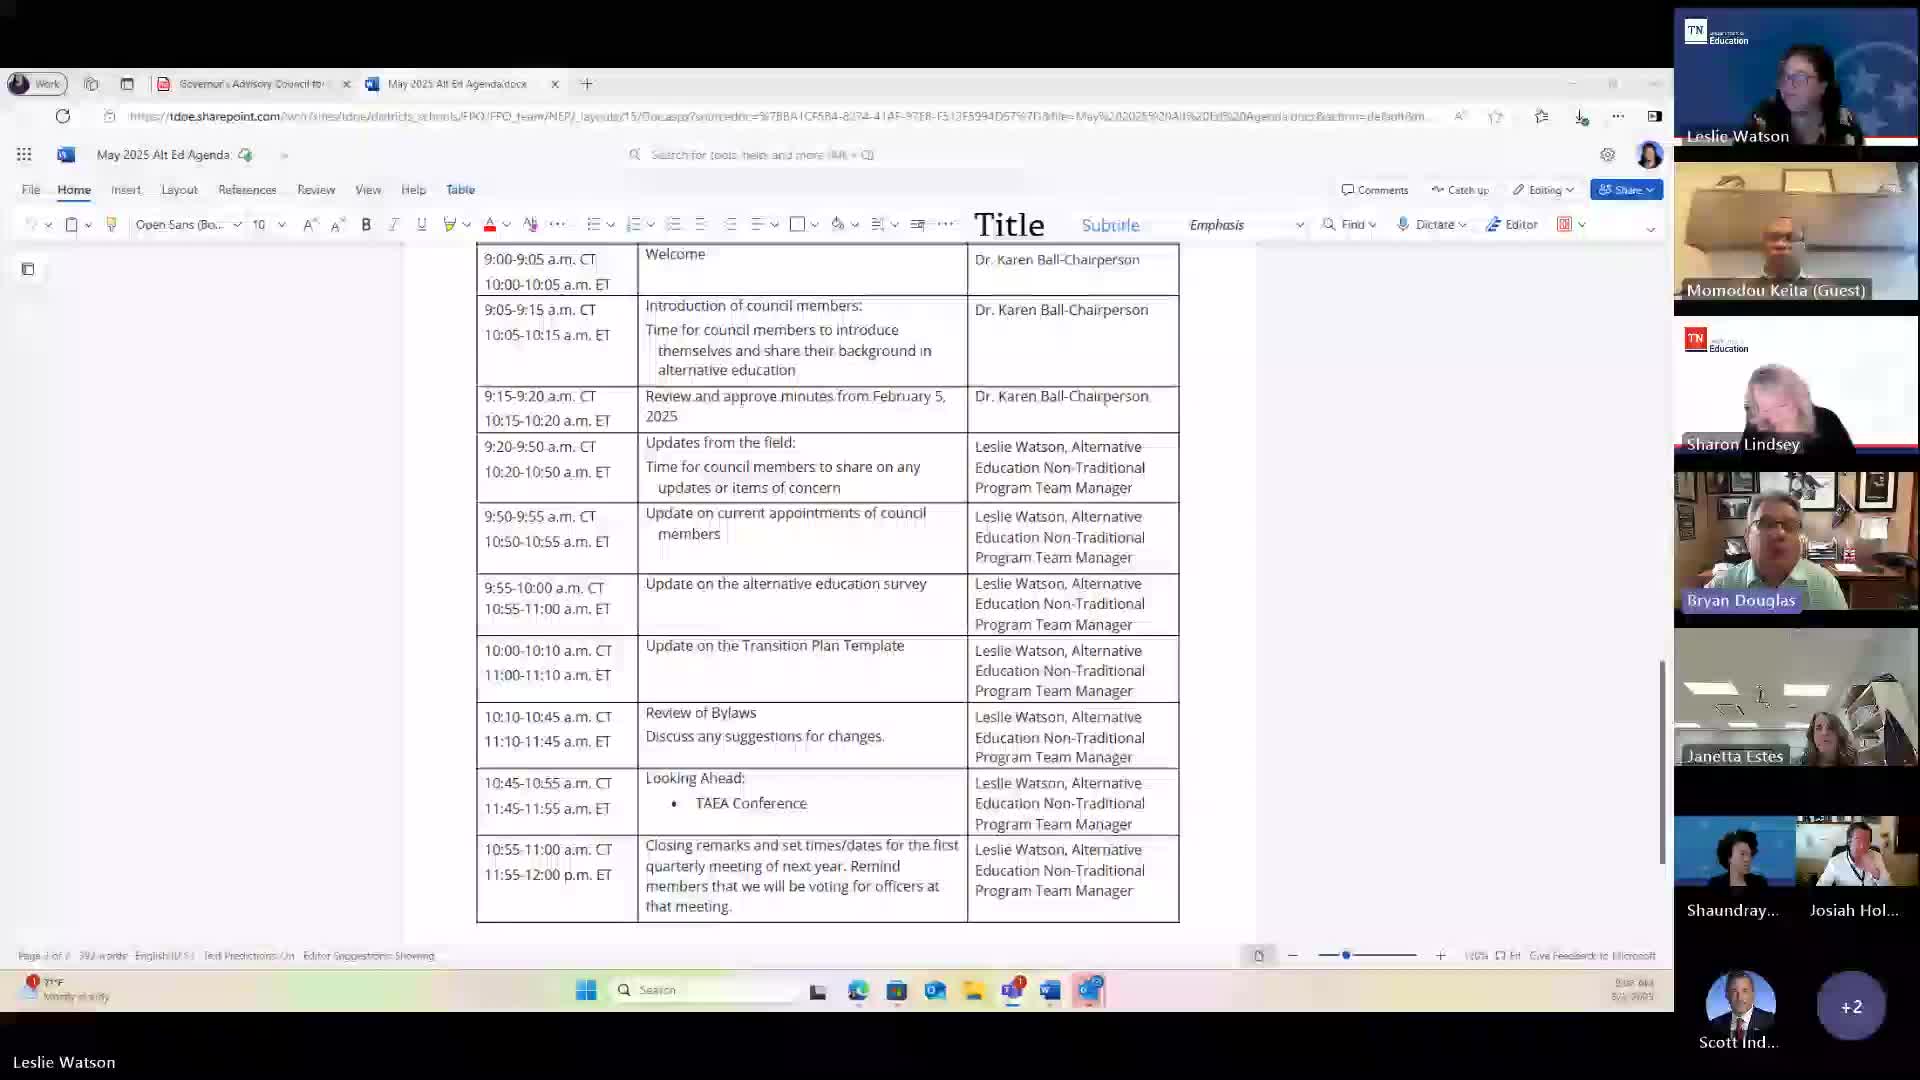
Task: Click the search for tools input field
Action: coord(760,155)
